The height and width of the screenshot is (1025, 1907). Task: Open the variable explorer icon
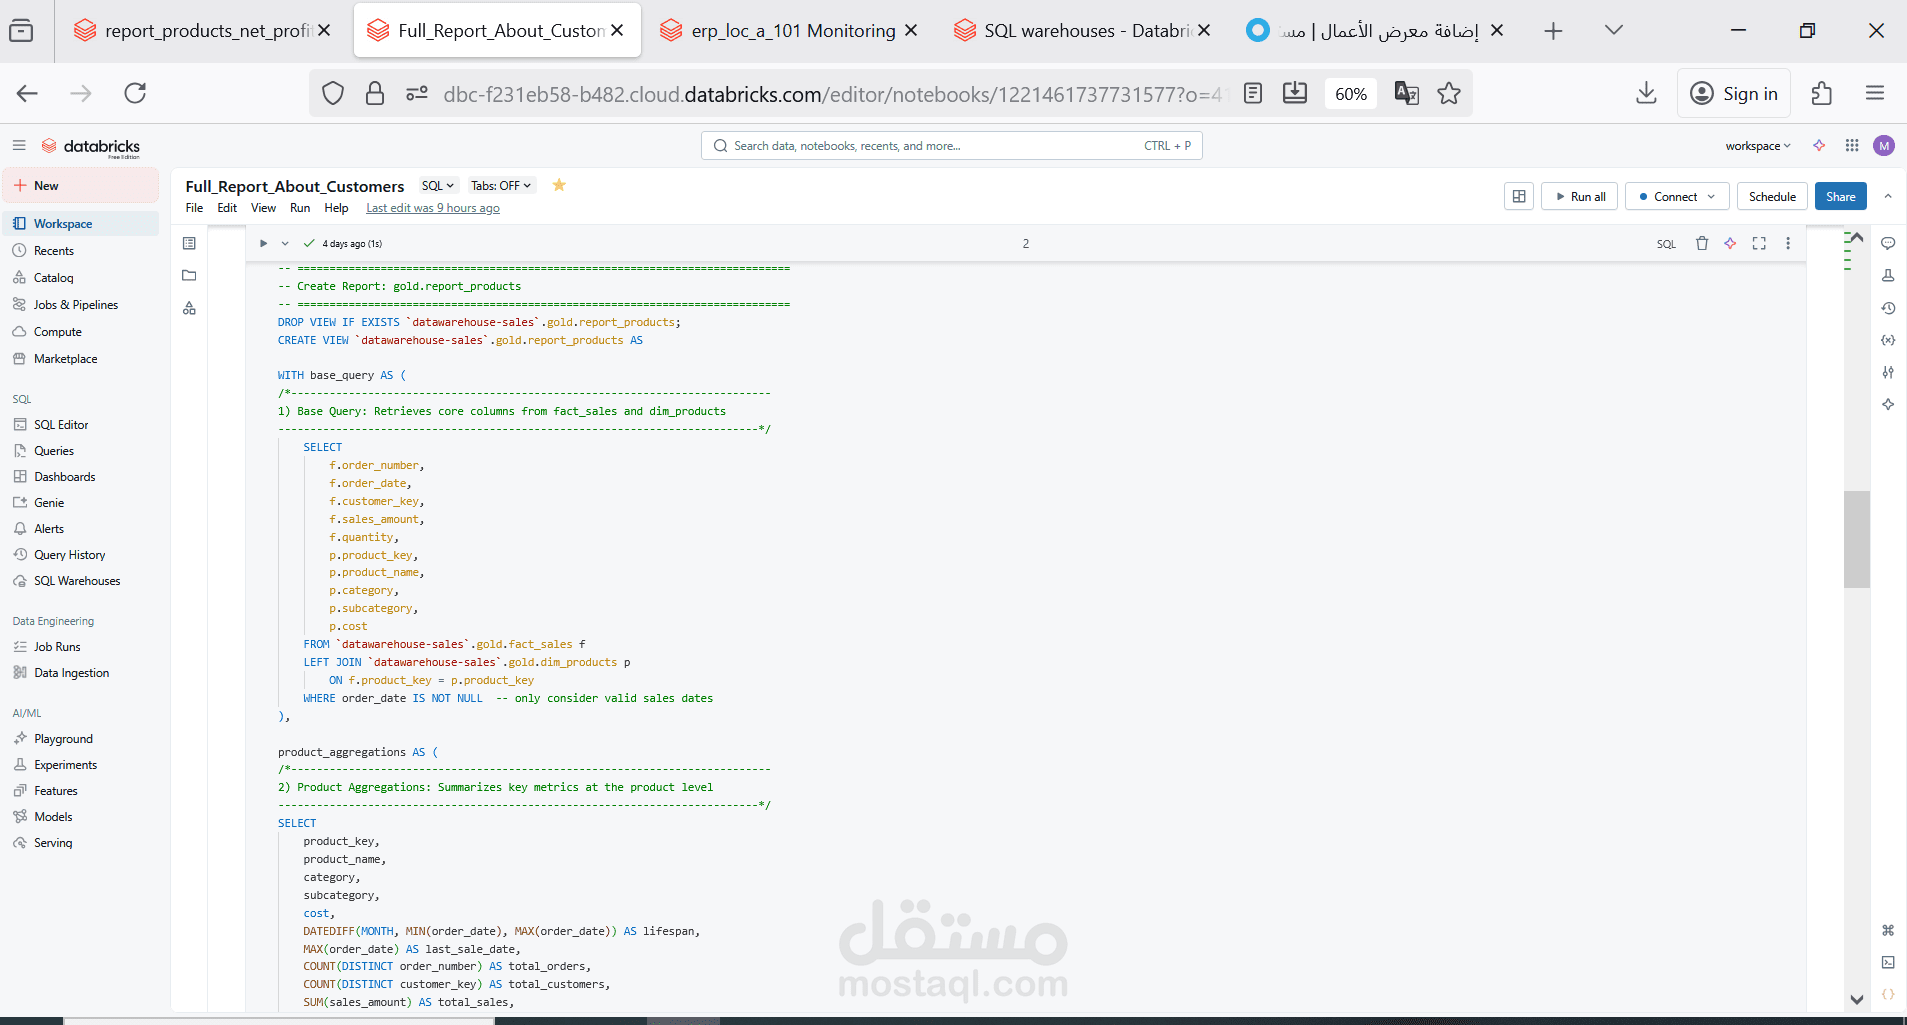point(1888,340)
